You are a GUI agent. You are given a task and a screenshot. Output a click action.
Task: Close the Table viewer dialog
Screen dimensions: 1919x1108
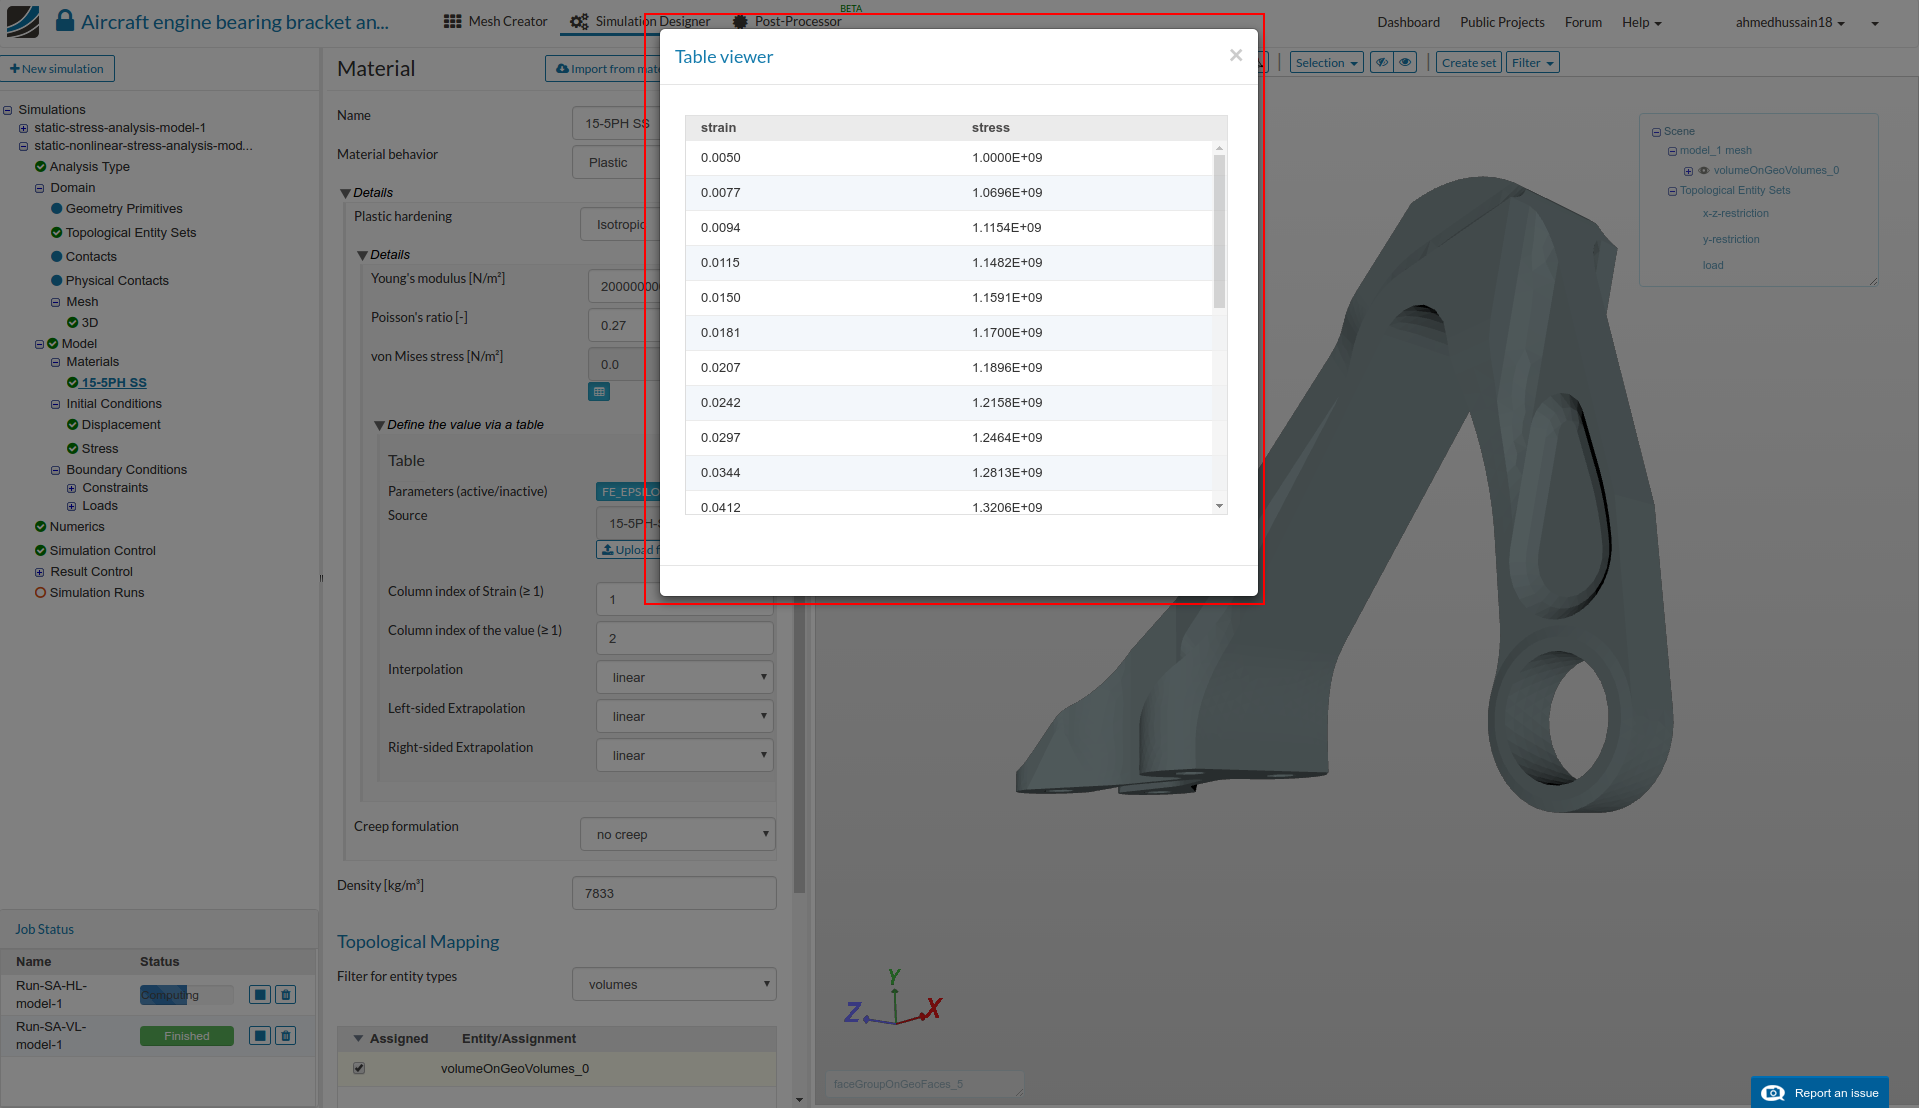(1235, 56)
